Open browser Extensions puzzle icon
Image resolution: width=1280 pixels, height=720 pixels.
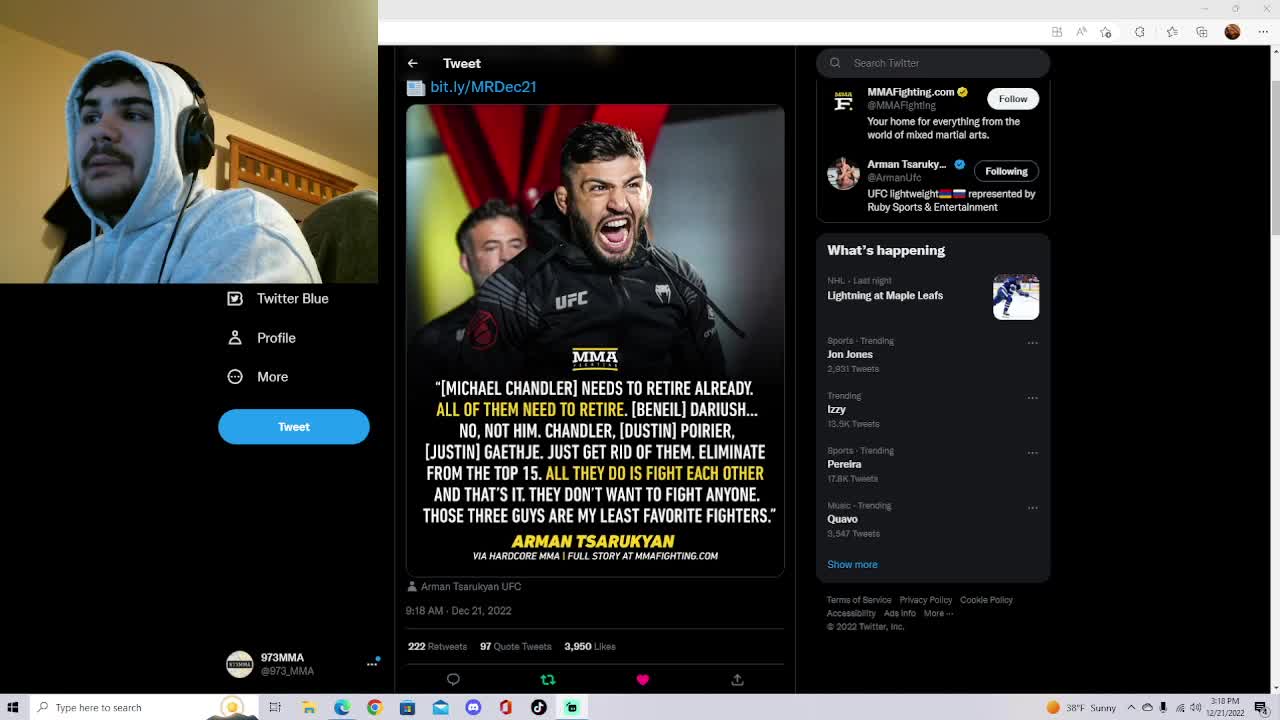[1139, 32]
